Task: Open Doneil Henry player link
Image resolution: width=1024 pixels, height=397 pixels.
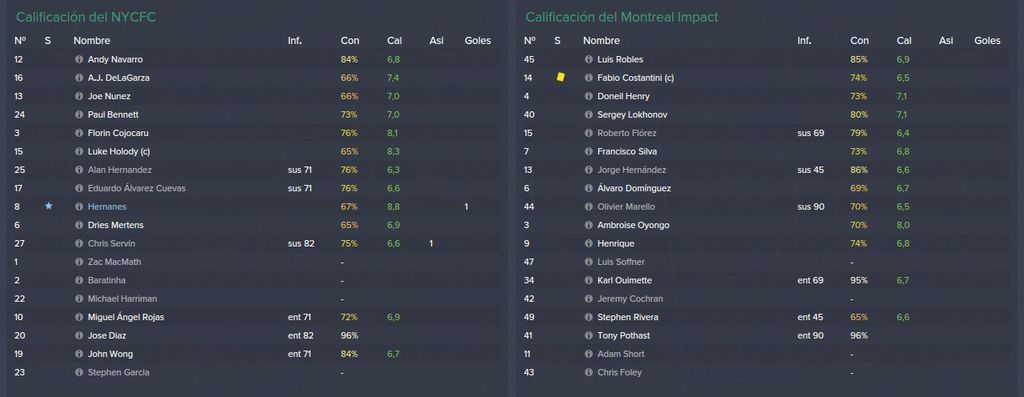Action: coord(624,96)
